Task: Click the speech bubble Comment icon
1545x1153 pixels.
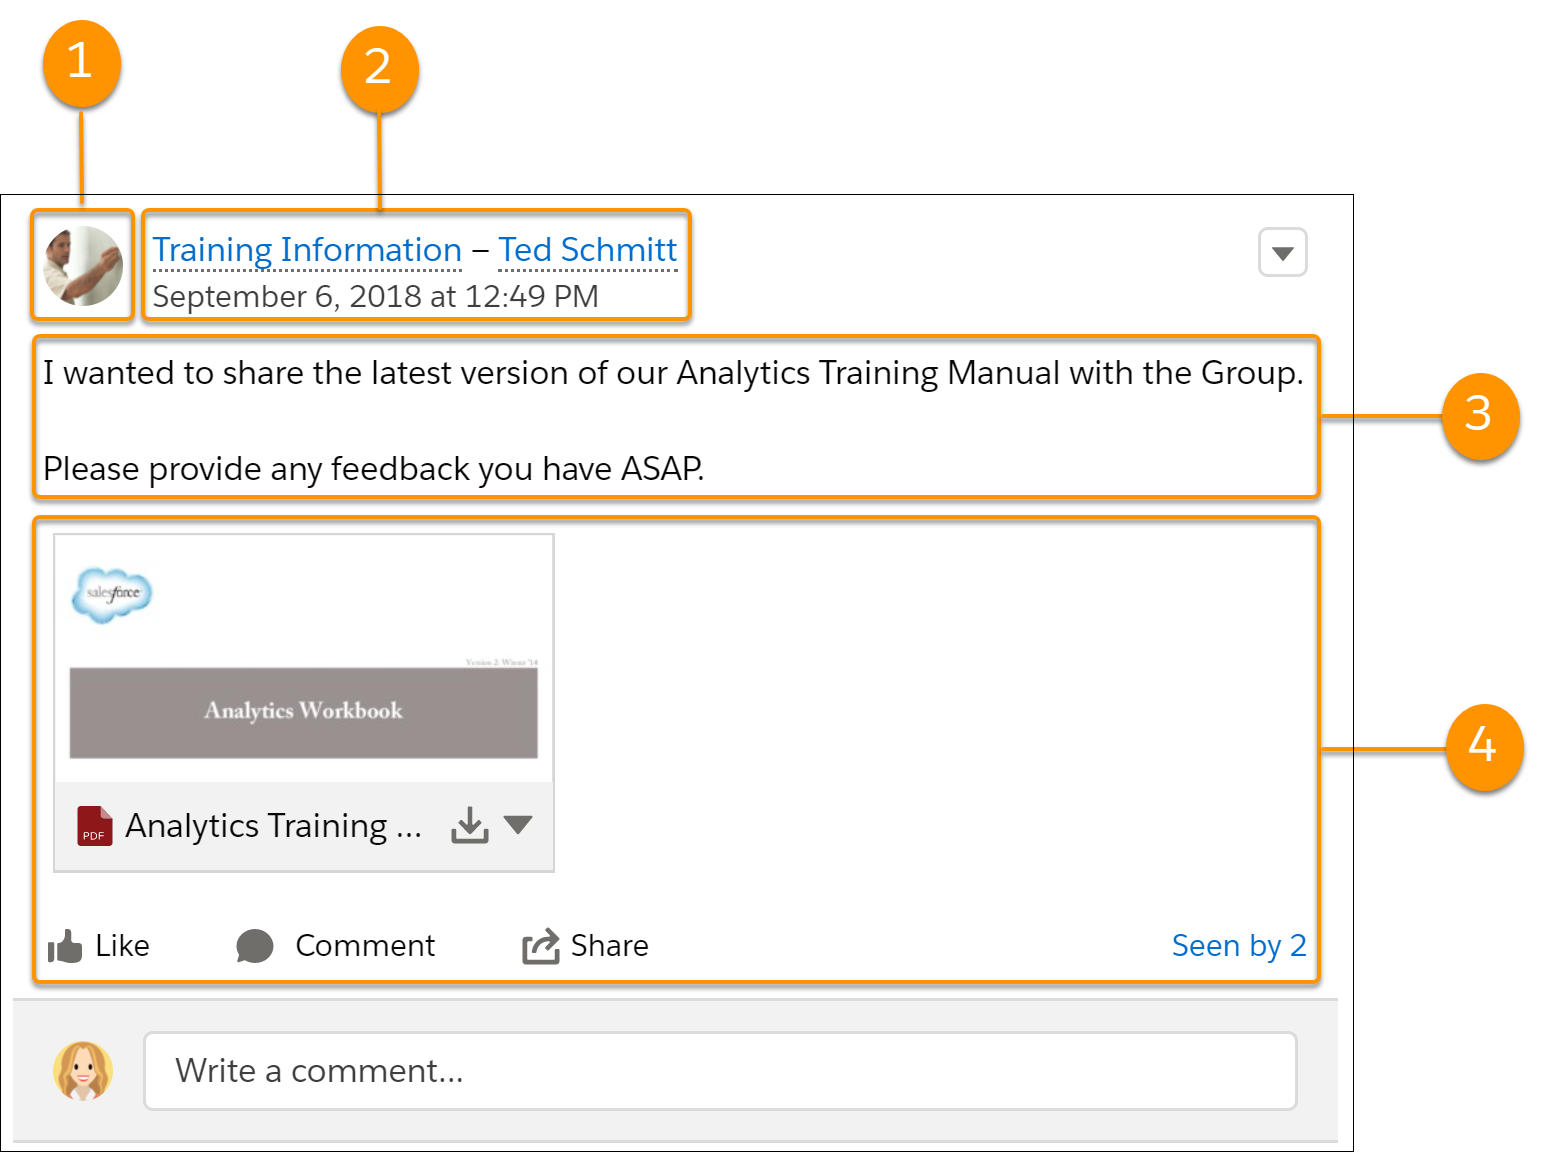Action: tap(255, 946)
